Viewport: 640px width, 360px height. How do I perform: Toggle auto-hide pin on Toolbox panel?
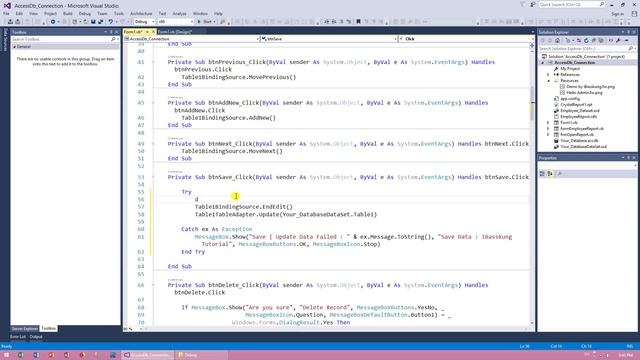111,32
